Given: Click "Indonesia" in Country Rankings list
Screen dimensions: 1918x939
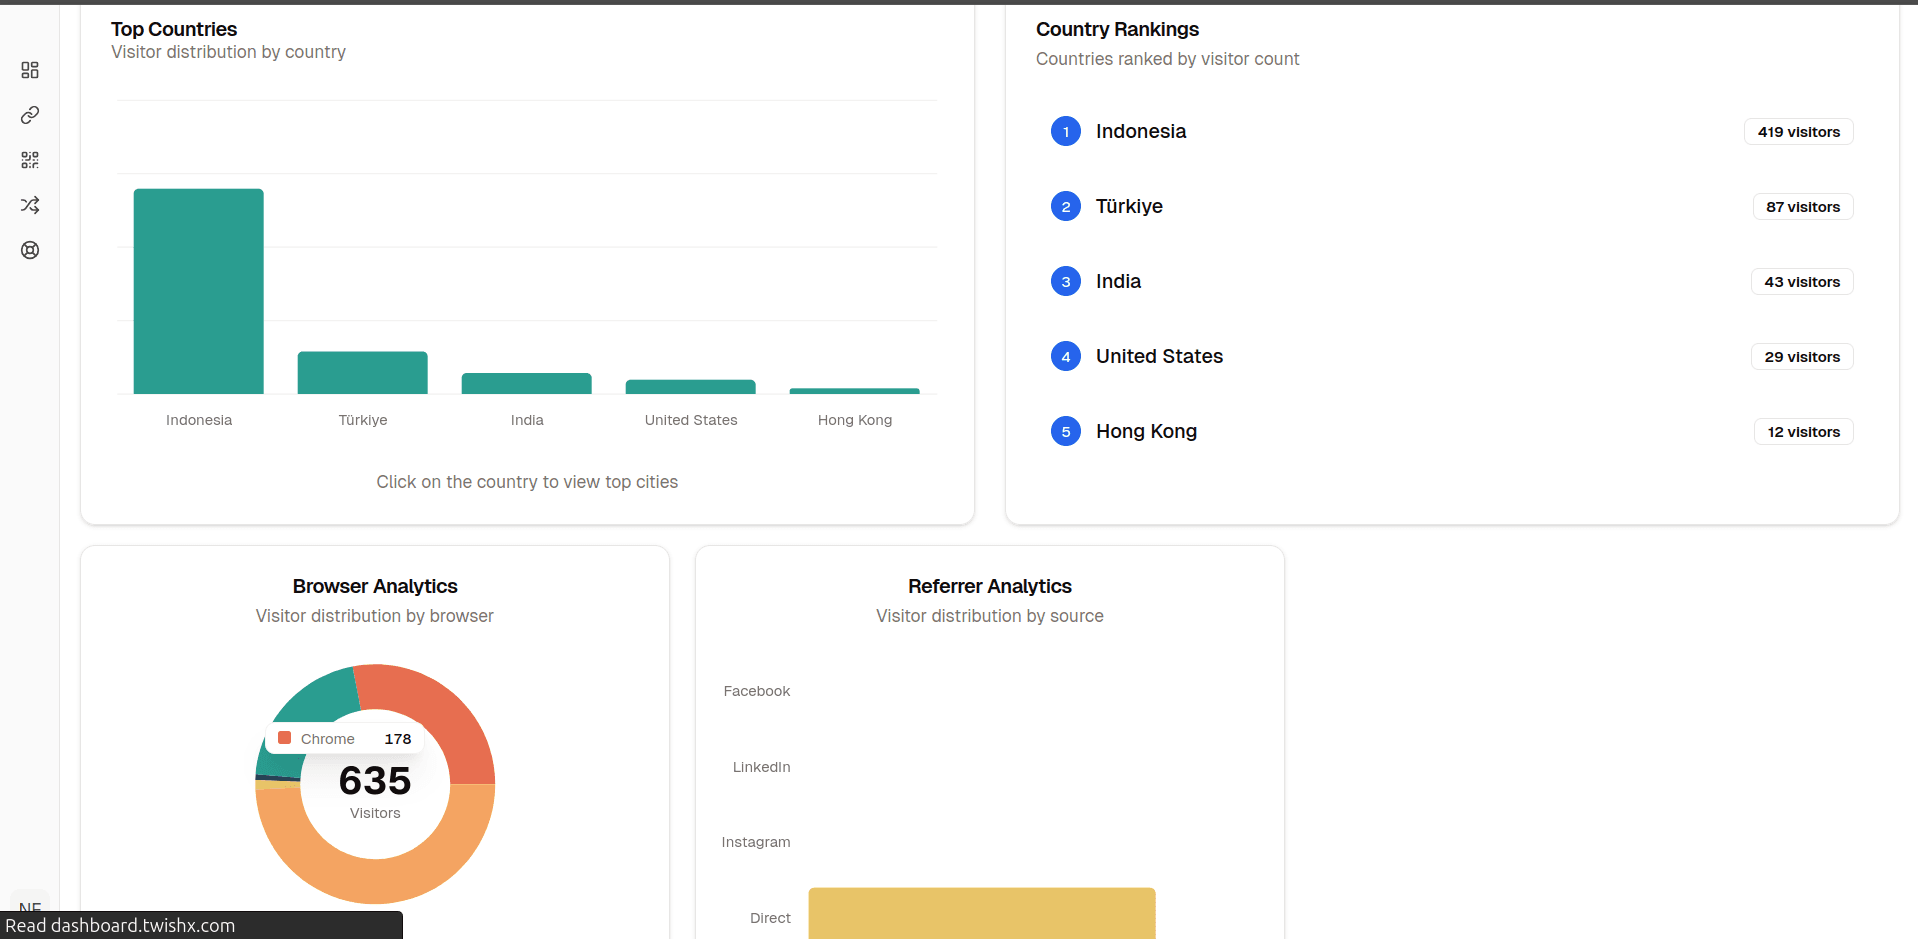Looking at the screenshot, I should point(1141,131).
